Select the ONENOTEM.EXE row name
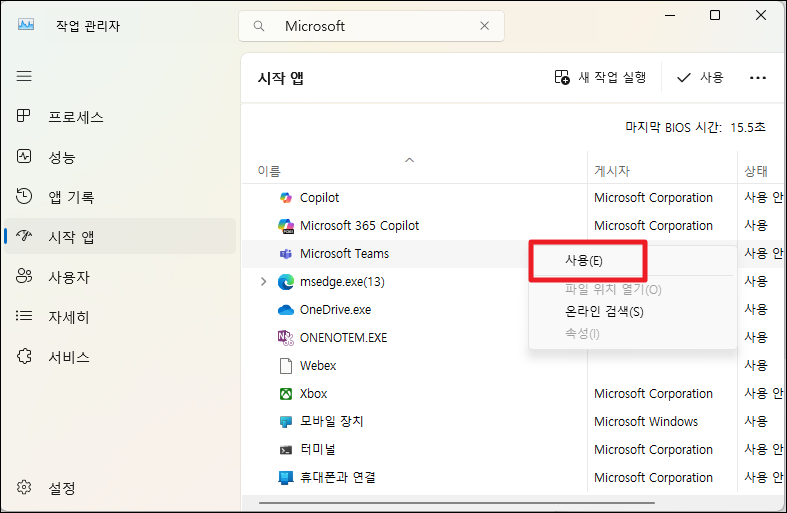Viewport: 787px width, 513px height. point(343,338)
